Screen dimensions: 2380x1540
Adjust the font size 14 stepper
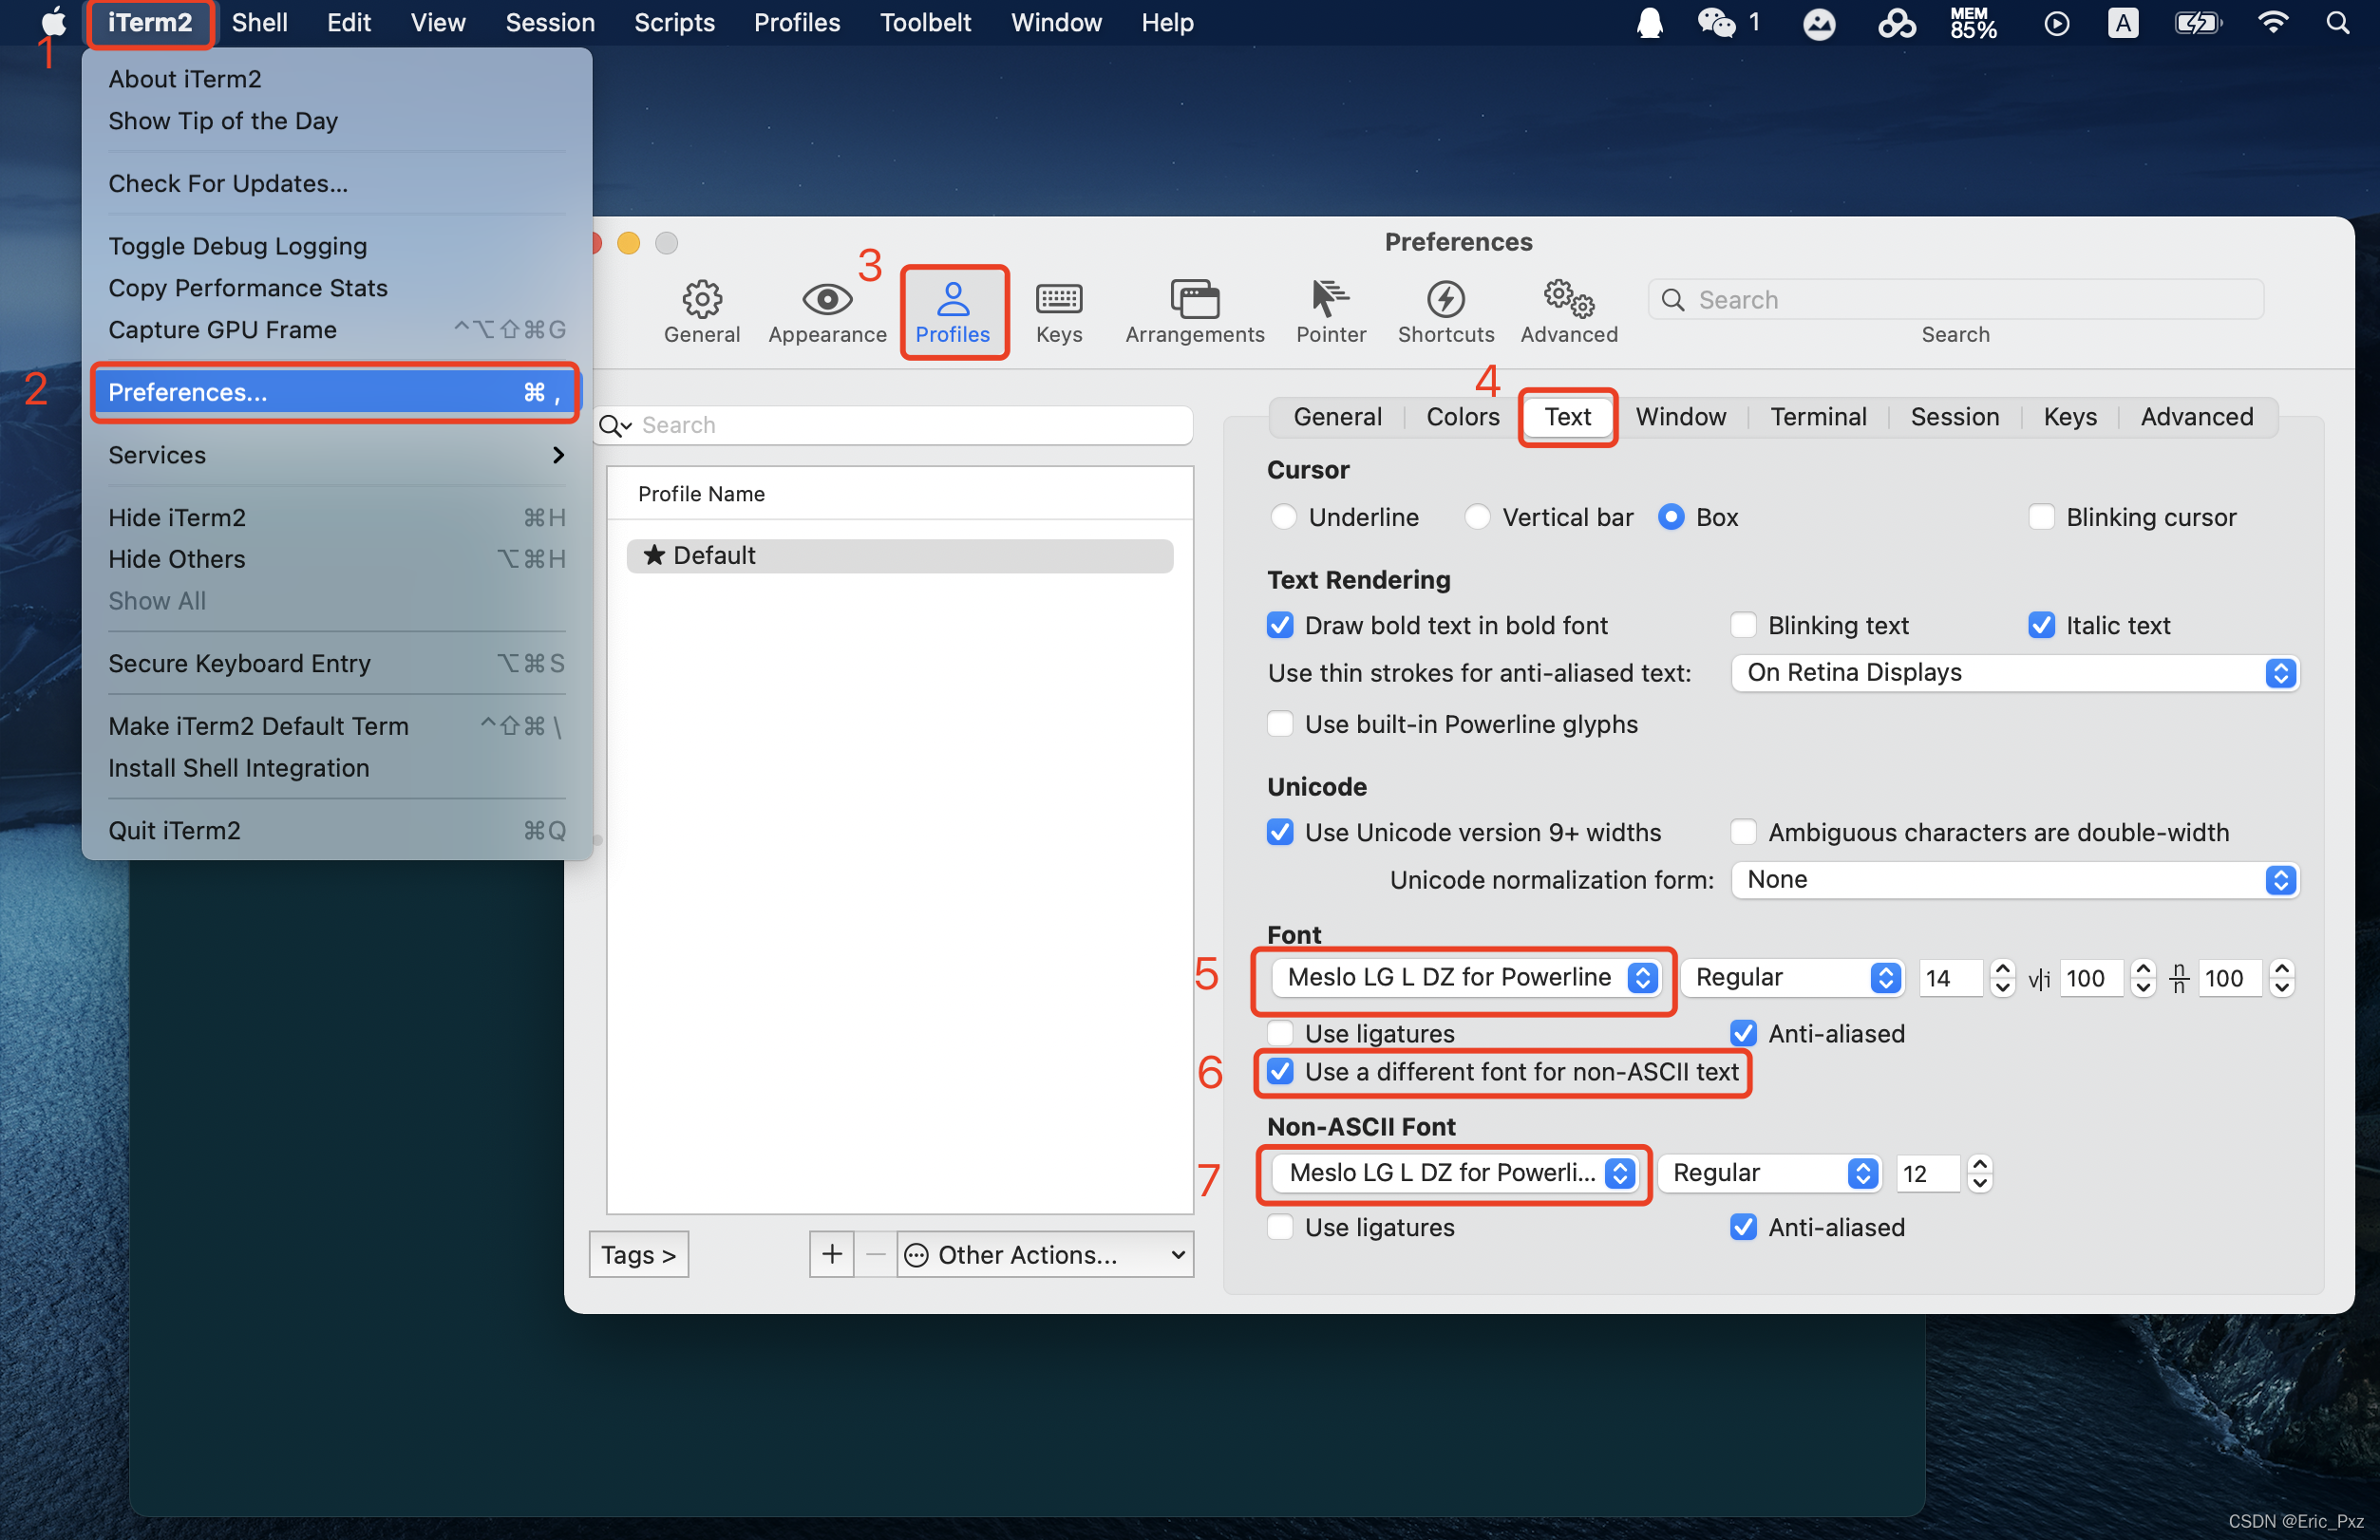click(x=2002, y=978)
